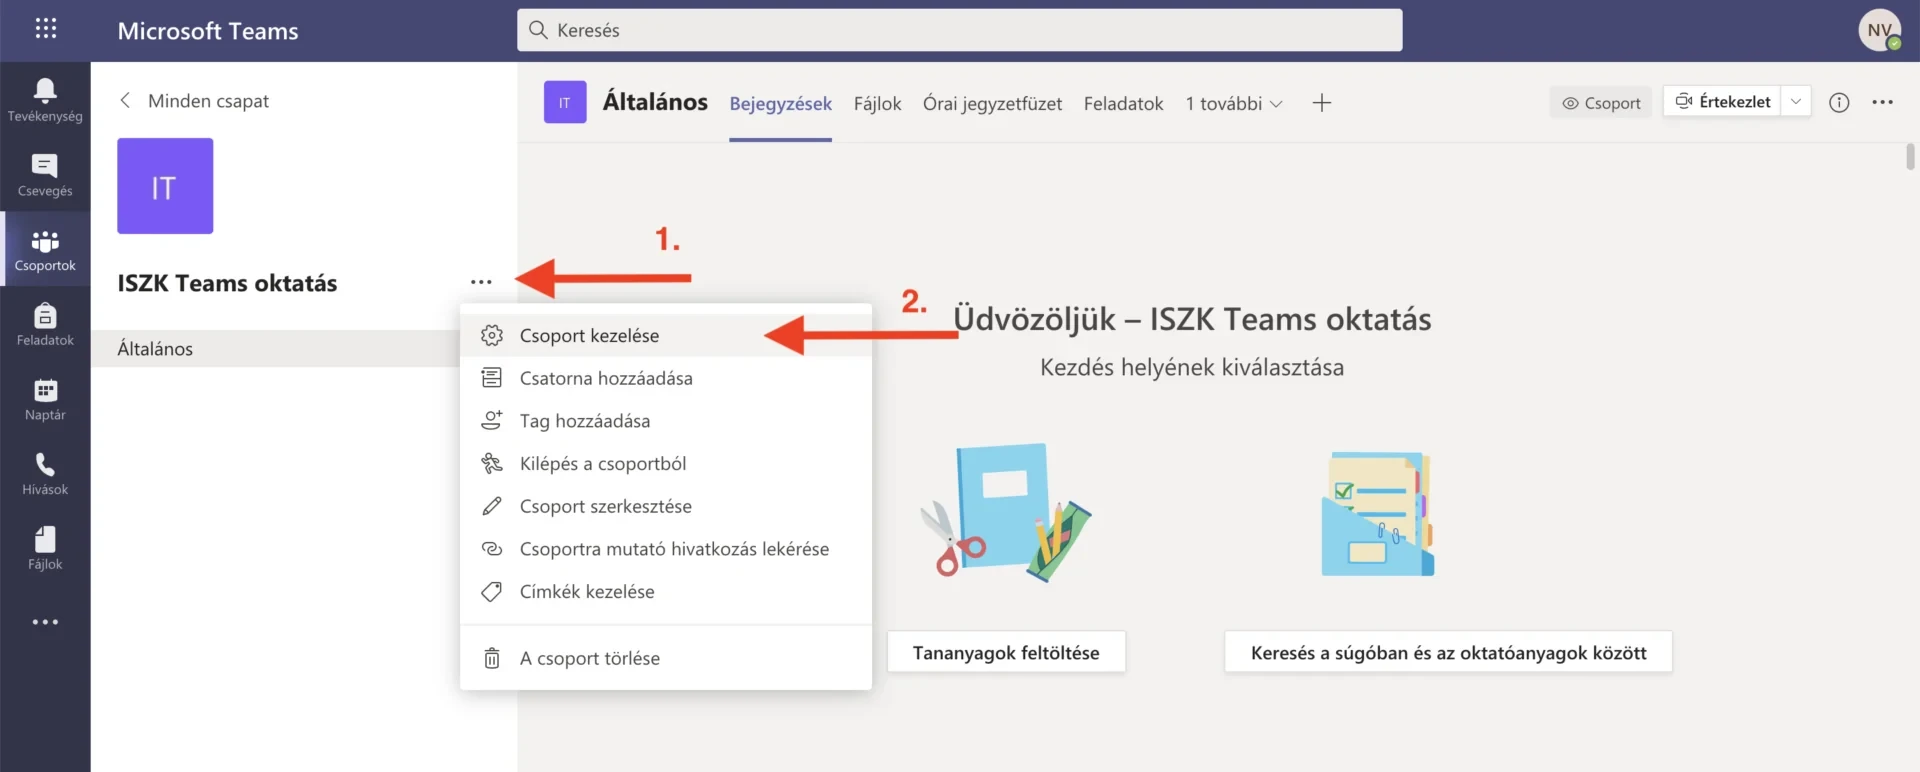1920x772 pixels.
Task: Switch to the Fájlok tab
Action: click(877, 103)
